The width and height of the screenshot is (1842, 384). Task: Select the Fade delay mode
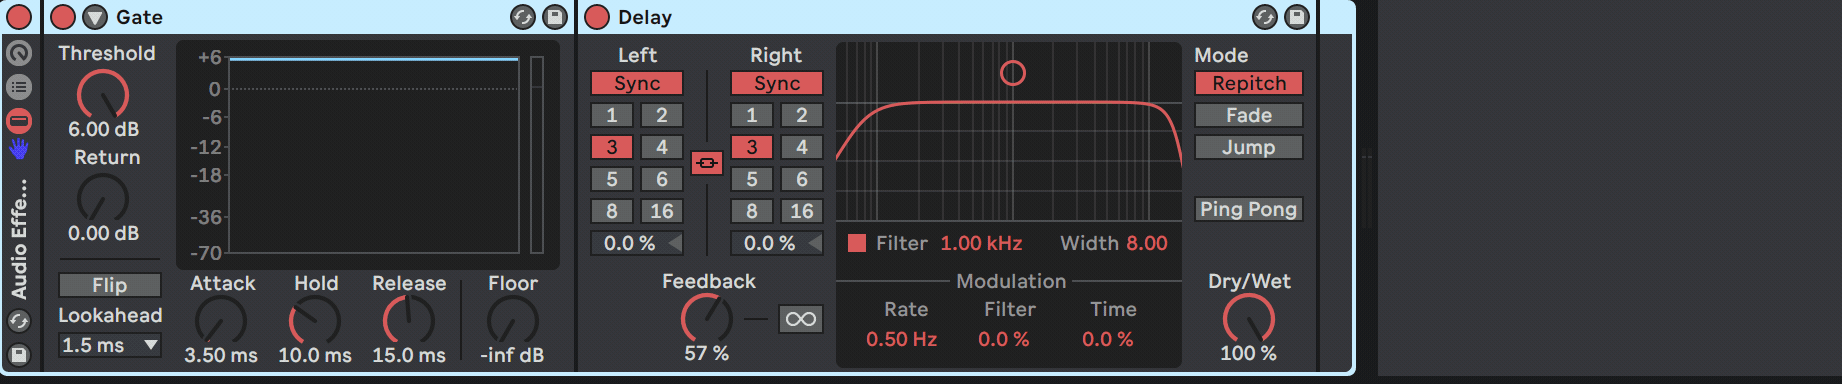[1249, 115]
